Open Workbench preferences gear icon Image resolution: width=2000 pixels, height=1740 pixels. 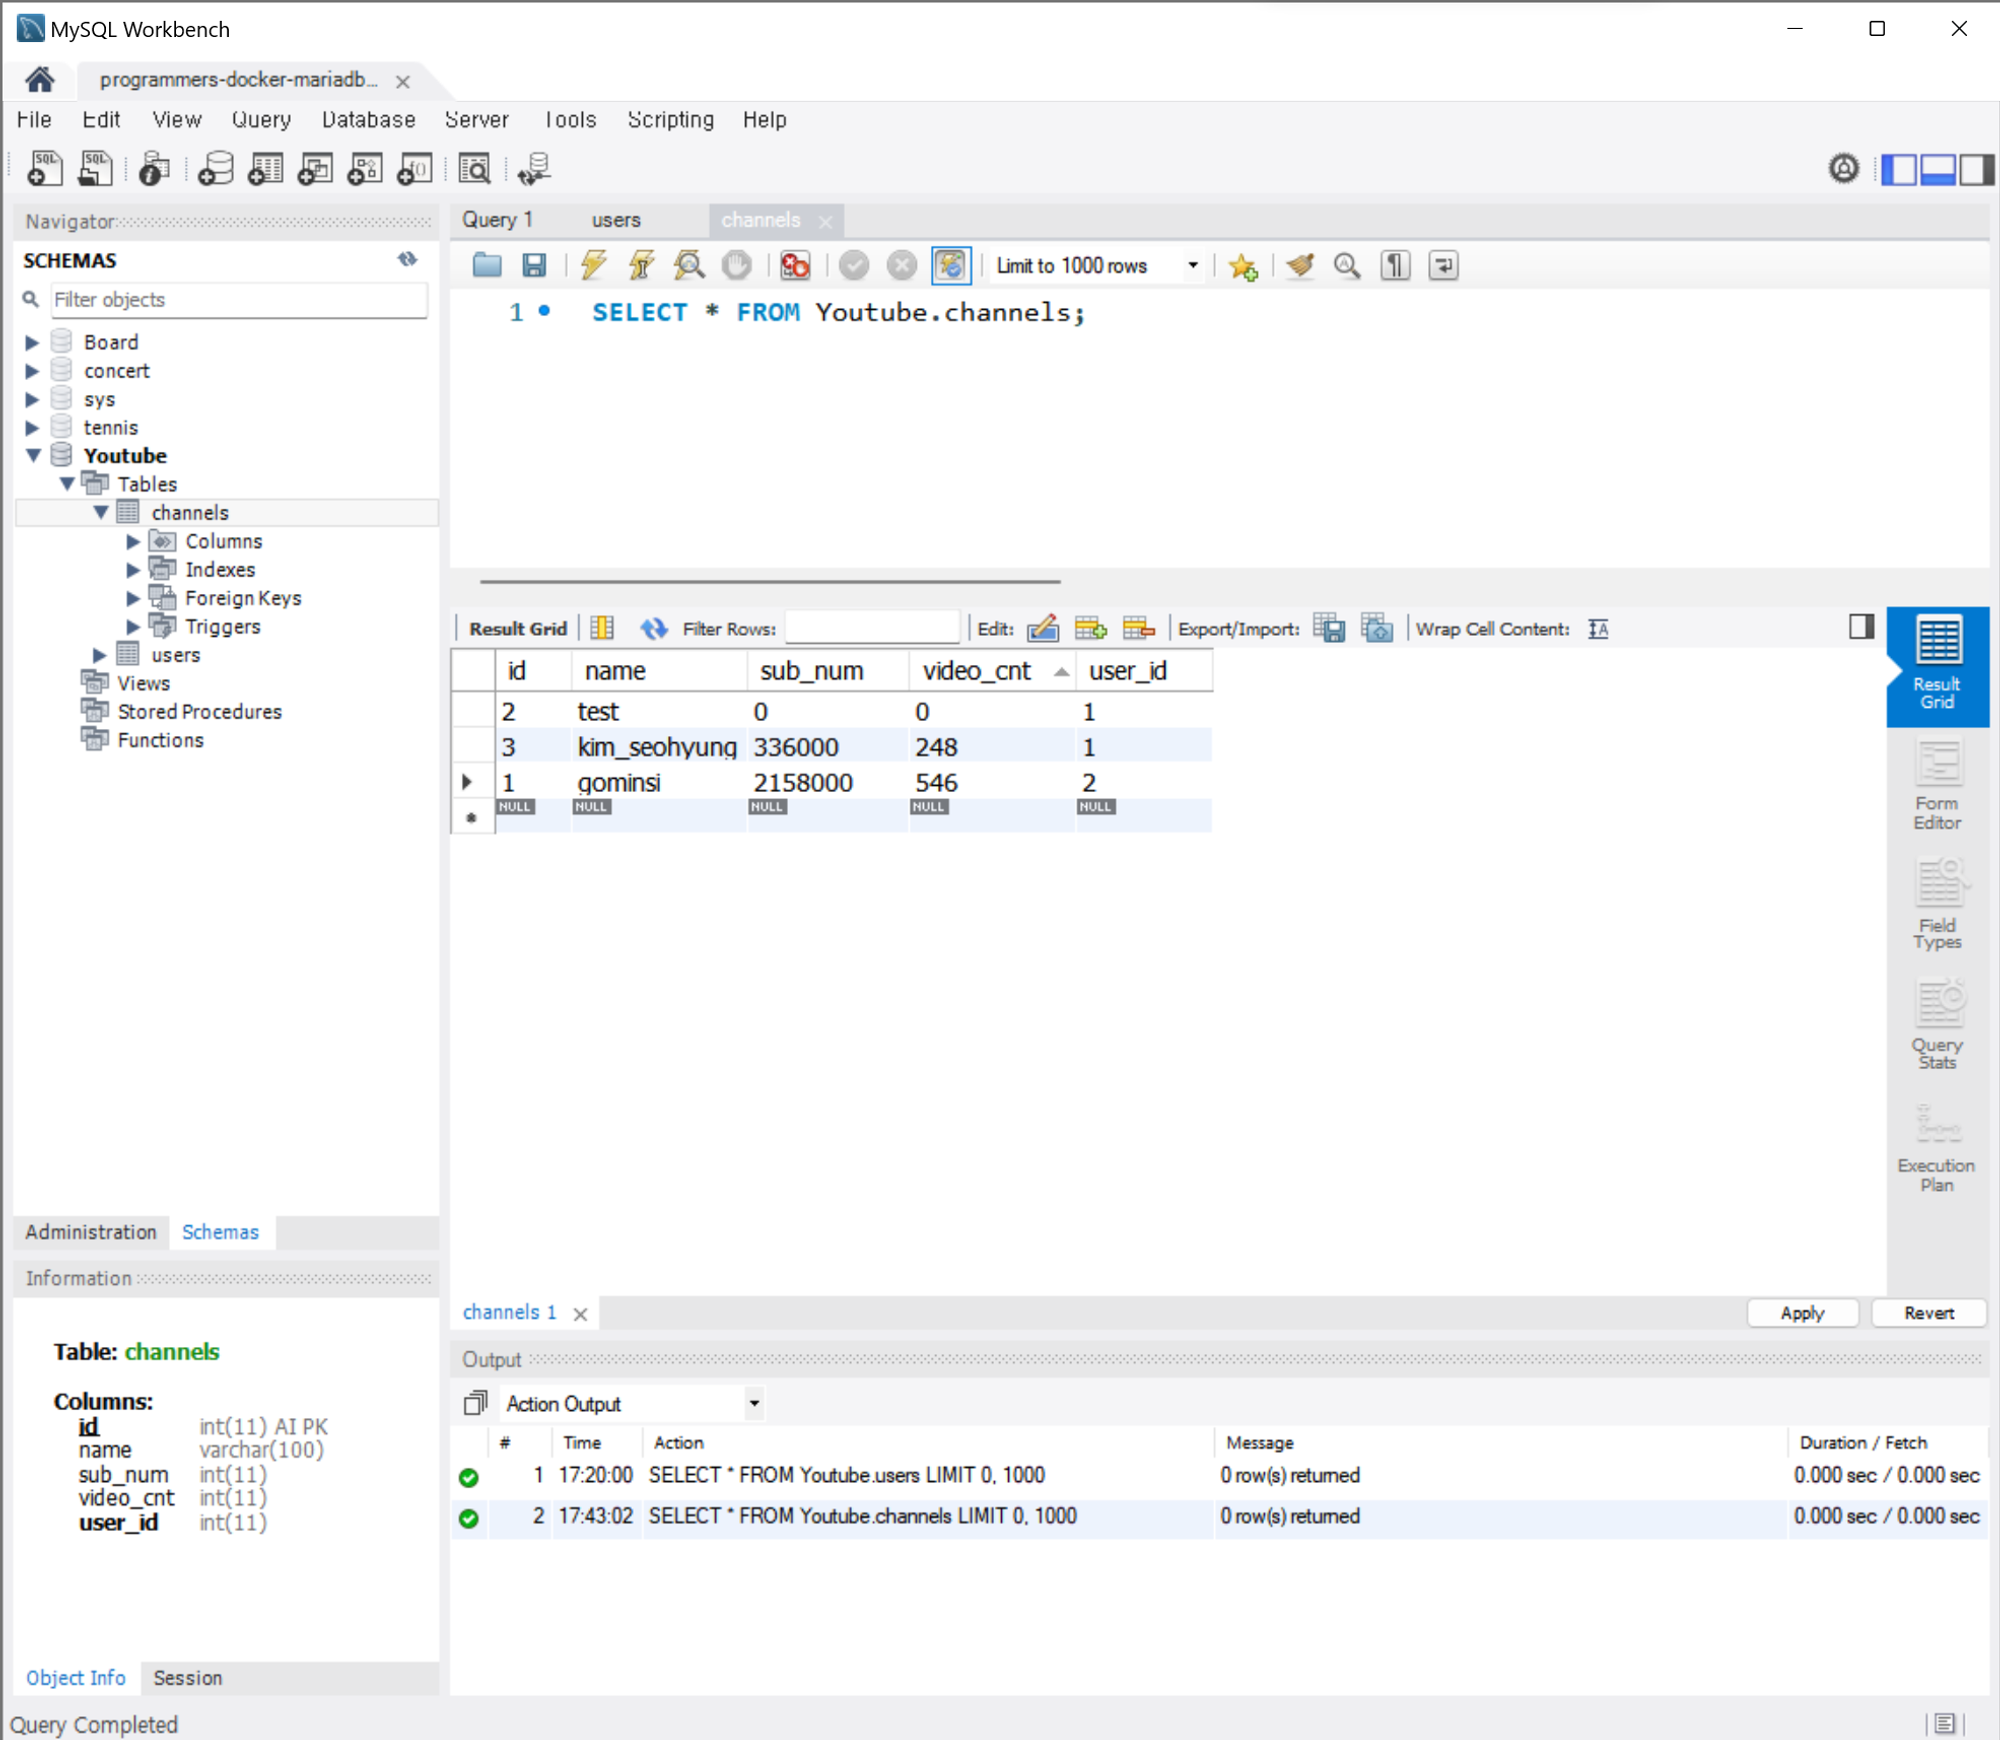coord(1844,168)
